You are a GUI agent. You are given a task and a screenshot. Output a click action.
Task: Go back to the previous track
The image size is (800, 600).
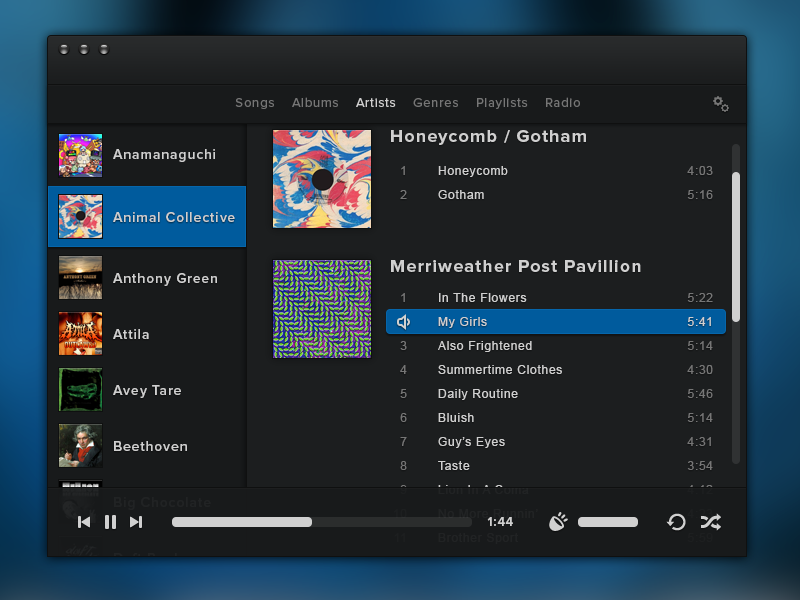[84, 521]
